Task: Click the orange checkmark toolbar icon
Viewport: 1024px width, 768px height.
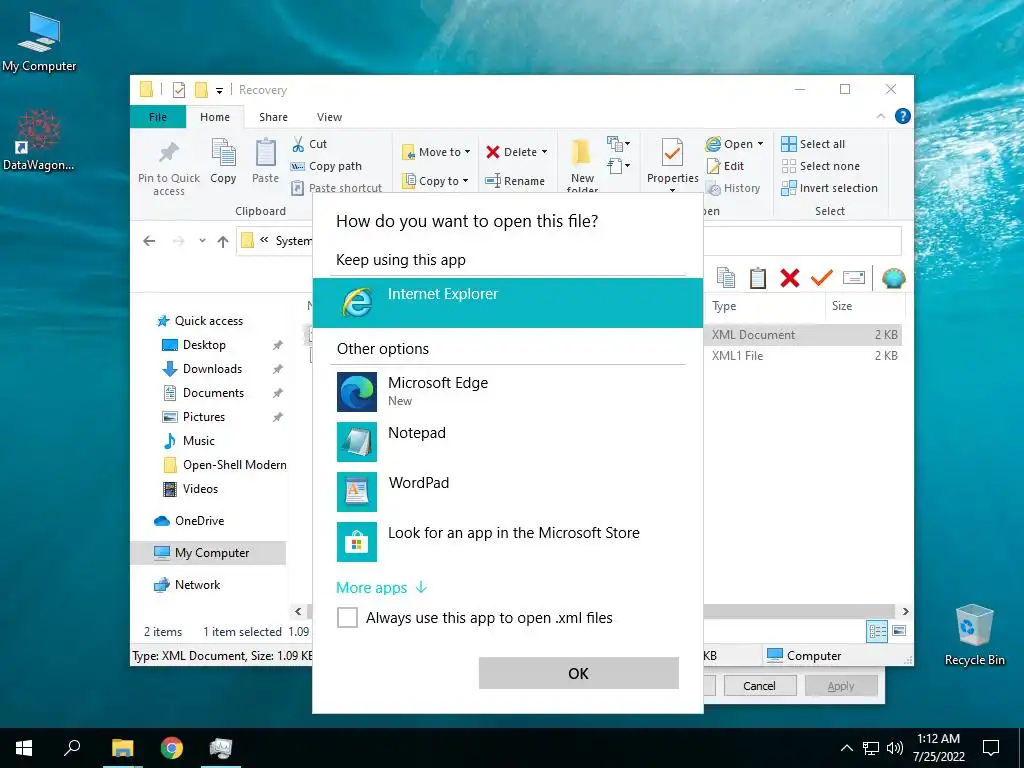Action: 822,278
